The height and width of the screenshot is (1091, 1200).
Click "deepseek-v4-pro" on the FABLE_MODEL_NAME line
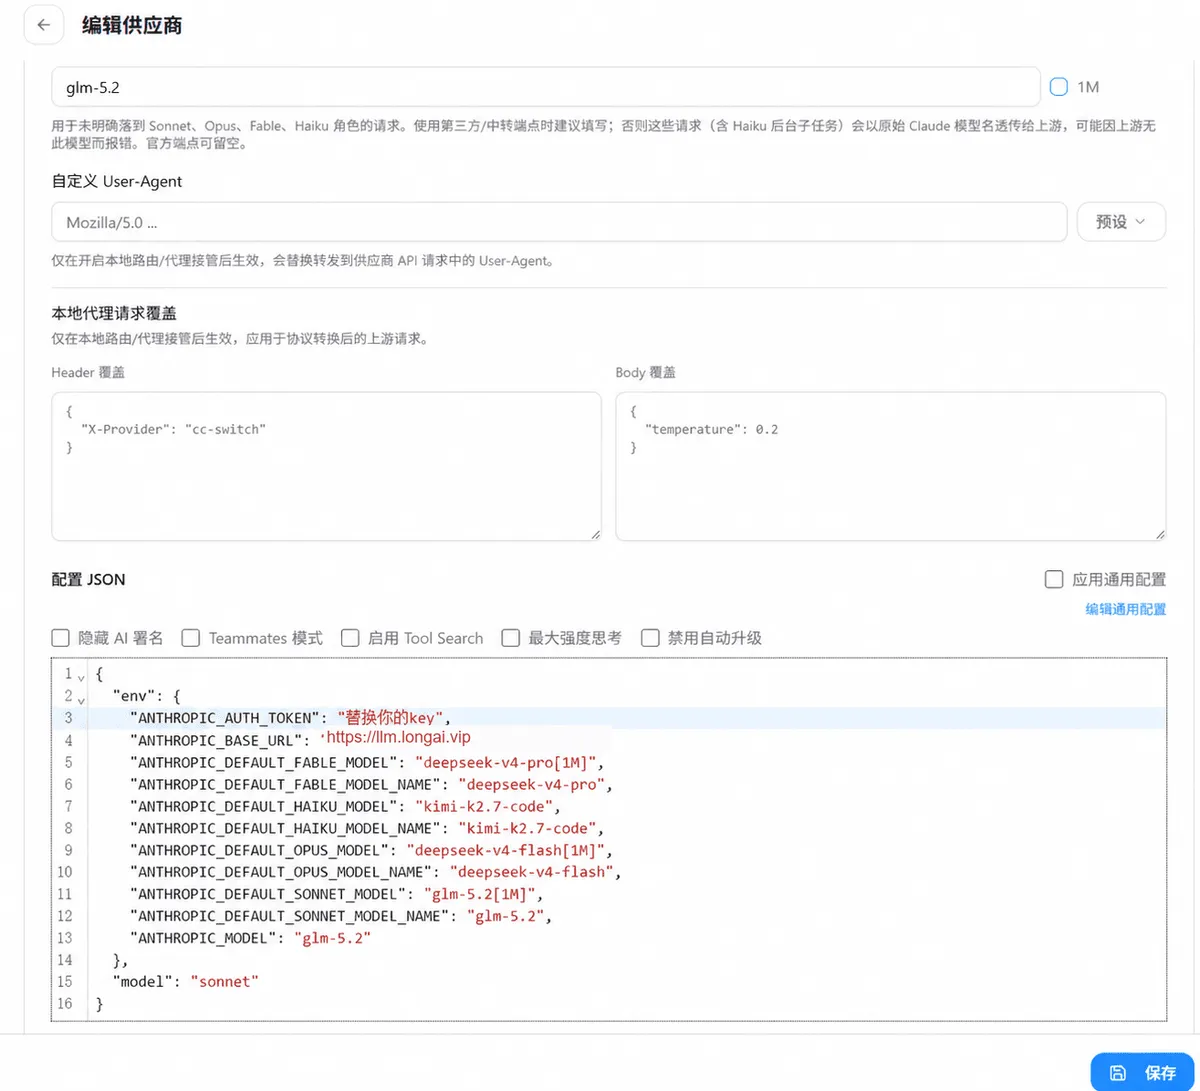(x=532, y=784)
